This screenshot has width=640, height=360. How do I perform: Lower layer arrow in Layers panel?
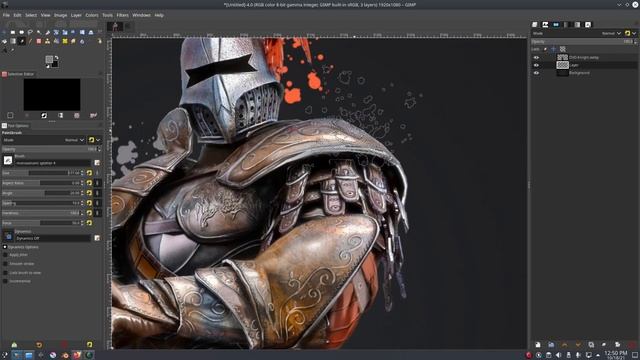pos(578,344)
